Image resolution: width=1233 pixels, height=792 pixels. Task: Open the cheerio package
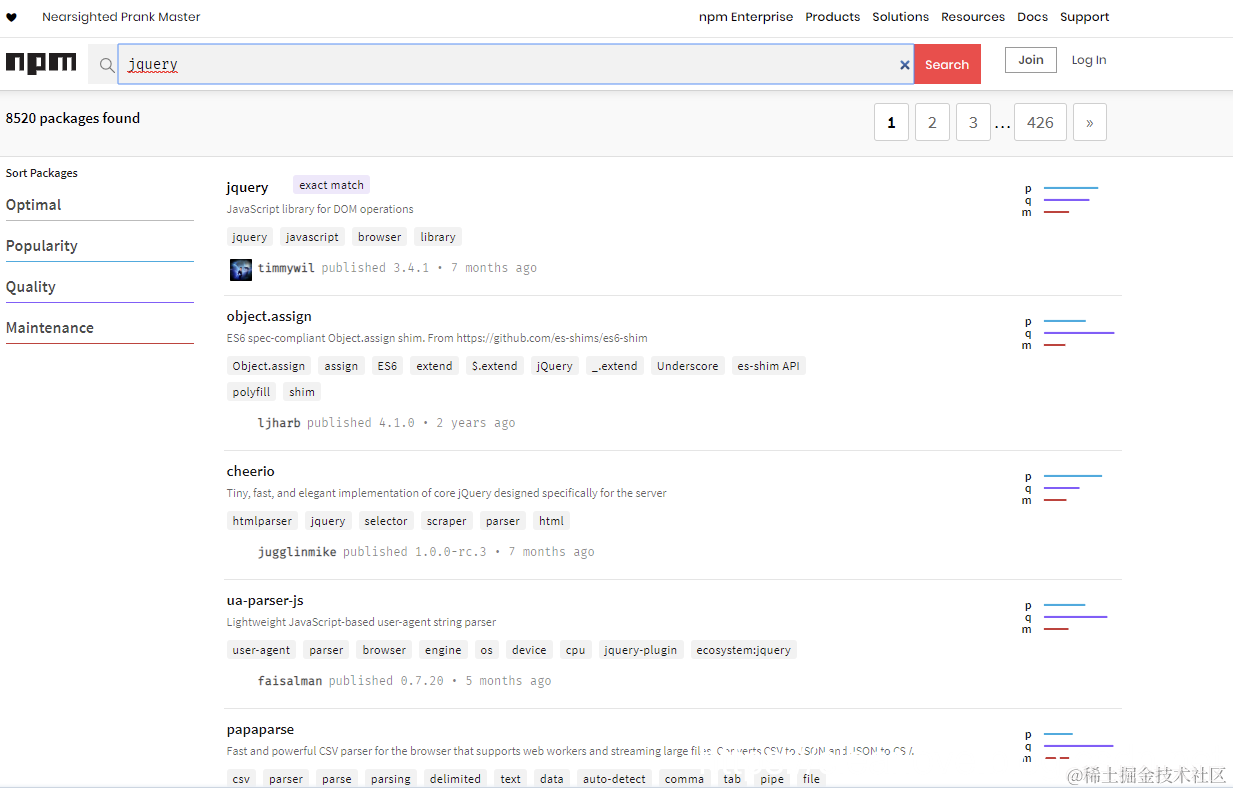[250, 471]
